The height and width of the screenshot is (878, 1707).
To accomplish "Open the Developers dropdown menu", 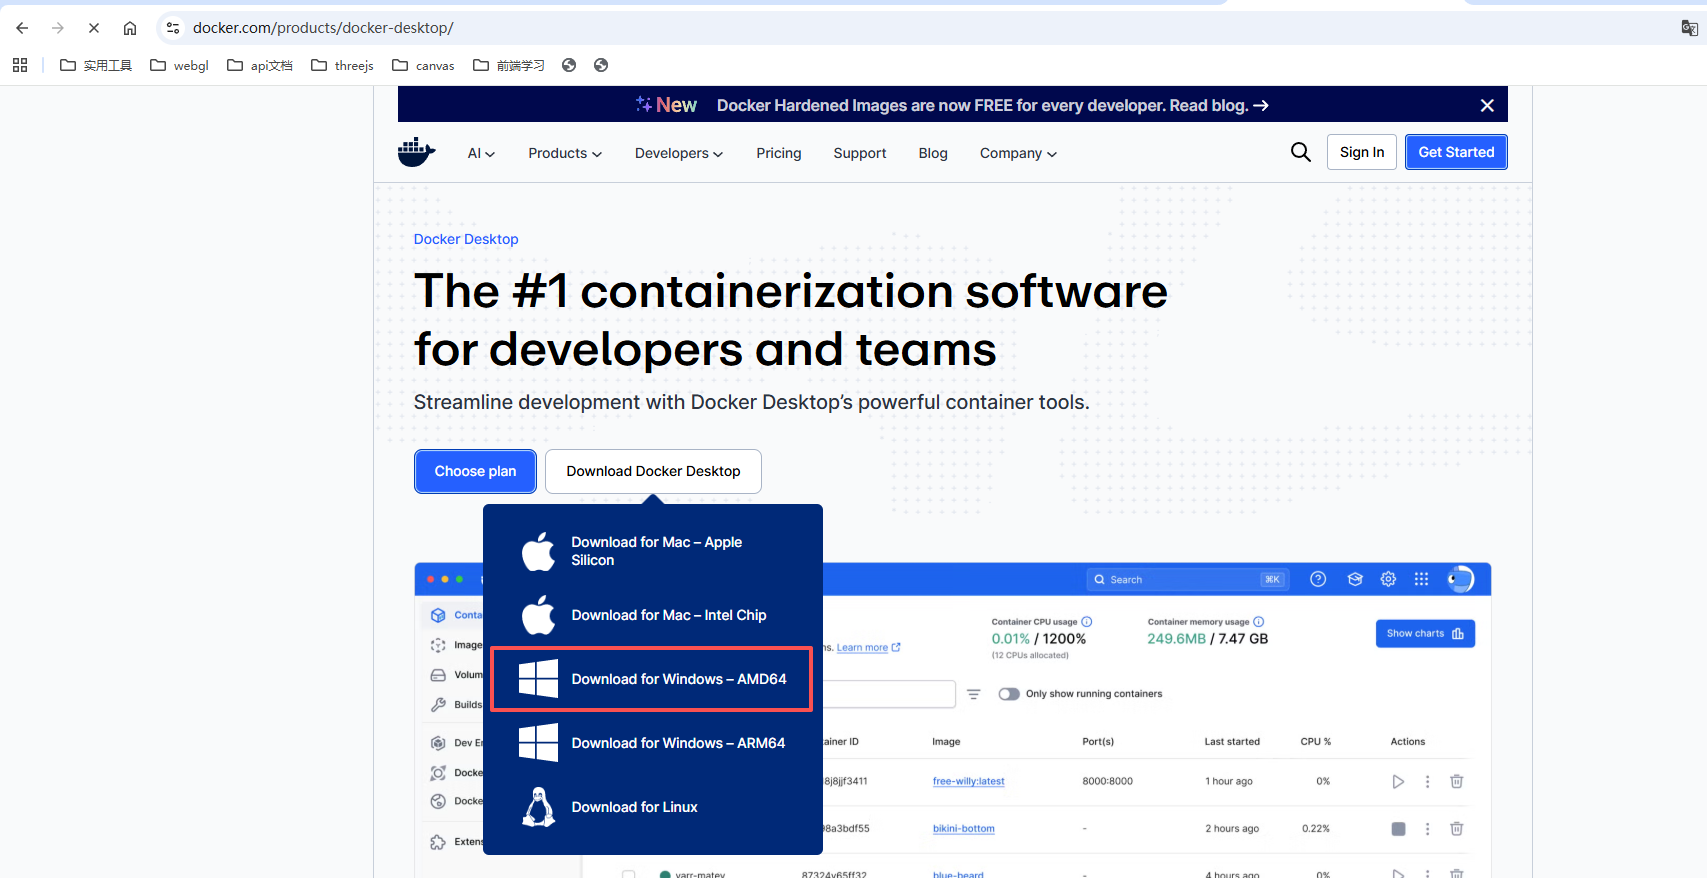I will point(678,153).
